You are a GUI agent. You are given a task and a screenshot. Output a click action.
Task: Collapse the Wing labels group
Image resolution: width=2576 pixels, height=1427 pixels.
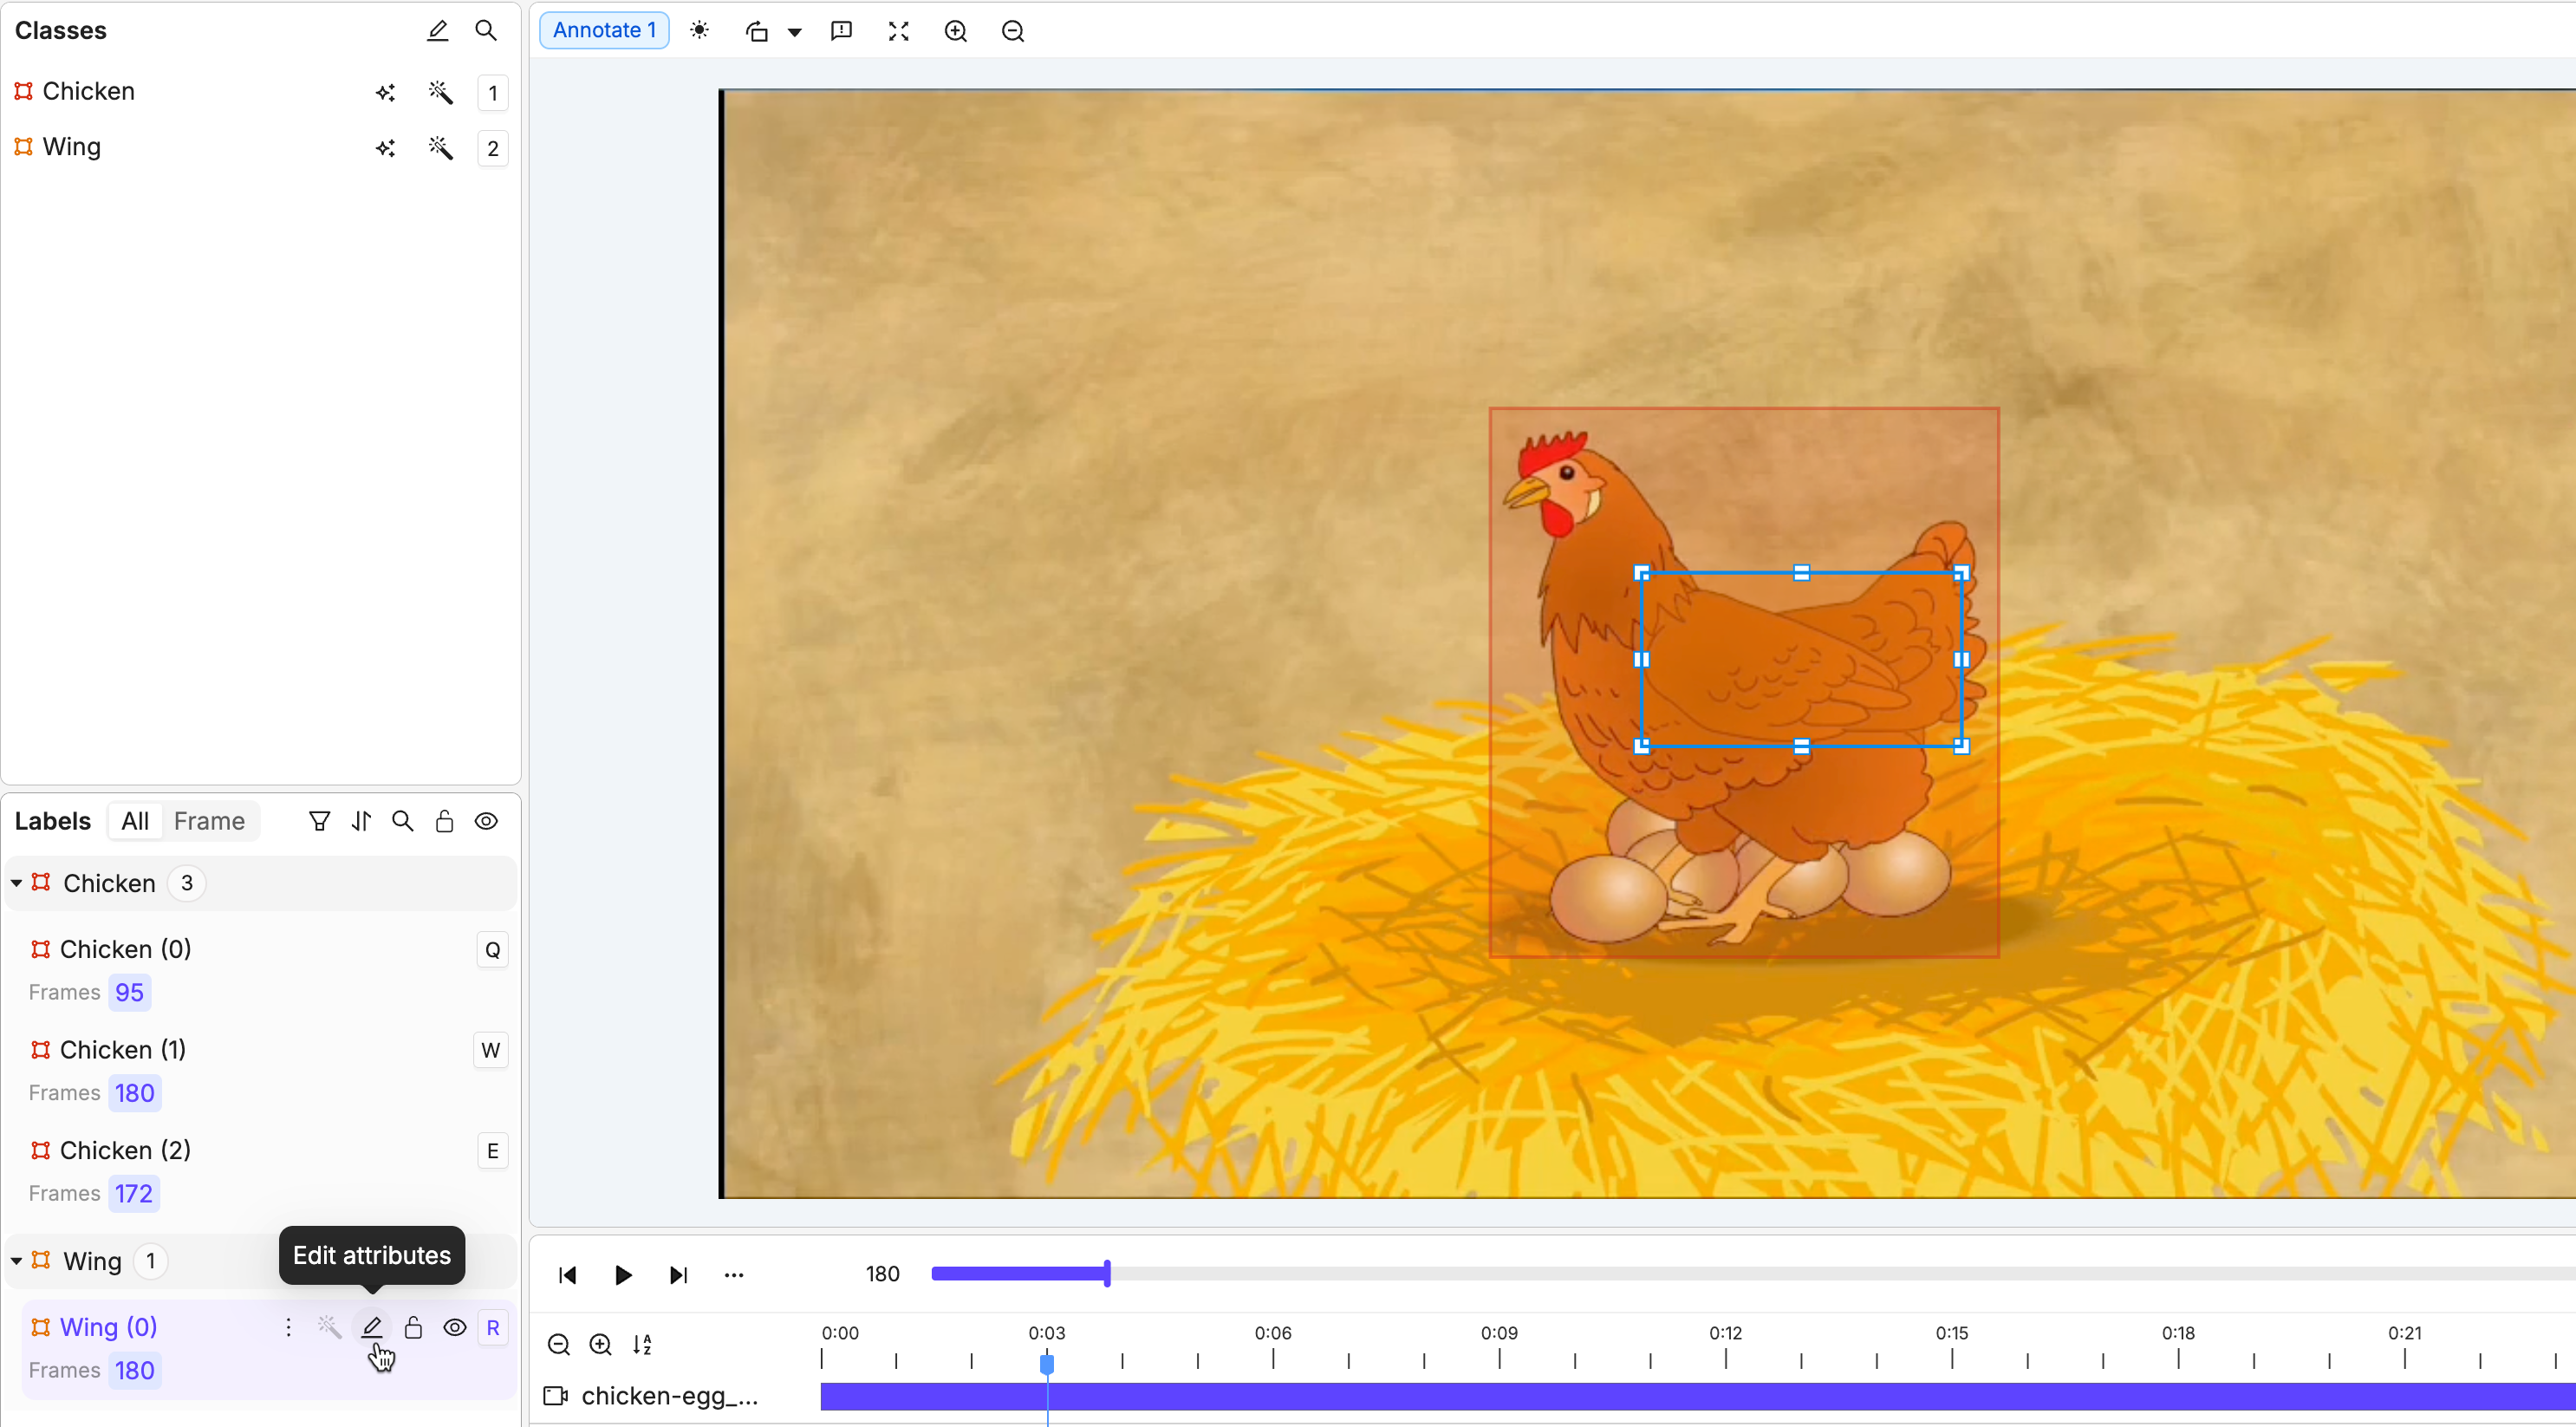pyautogui.click(x=17, y=1262)
